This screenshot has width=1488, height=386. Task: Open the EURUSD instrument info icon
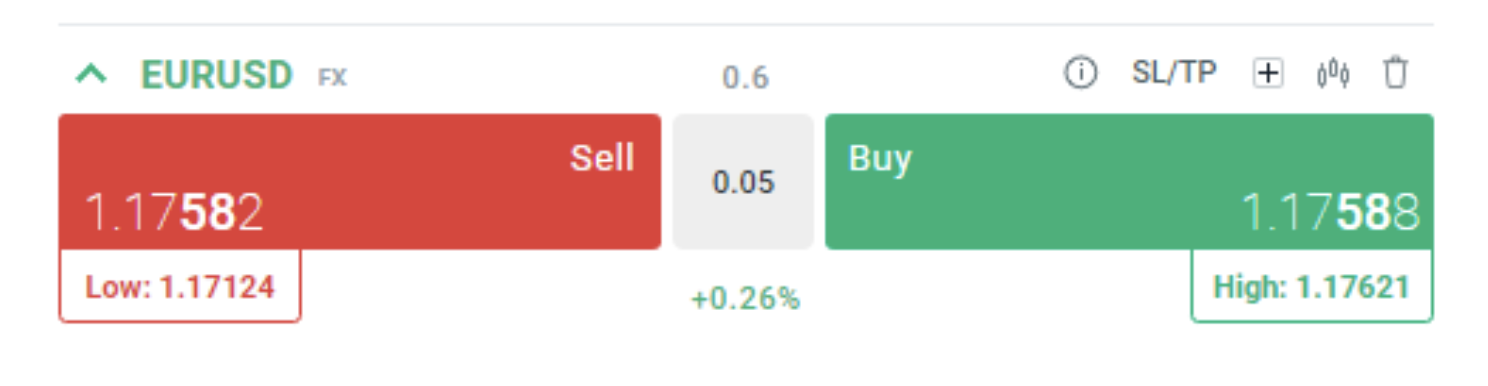pos(1080,73)
